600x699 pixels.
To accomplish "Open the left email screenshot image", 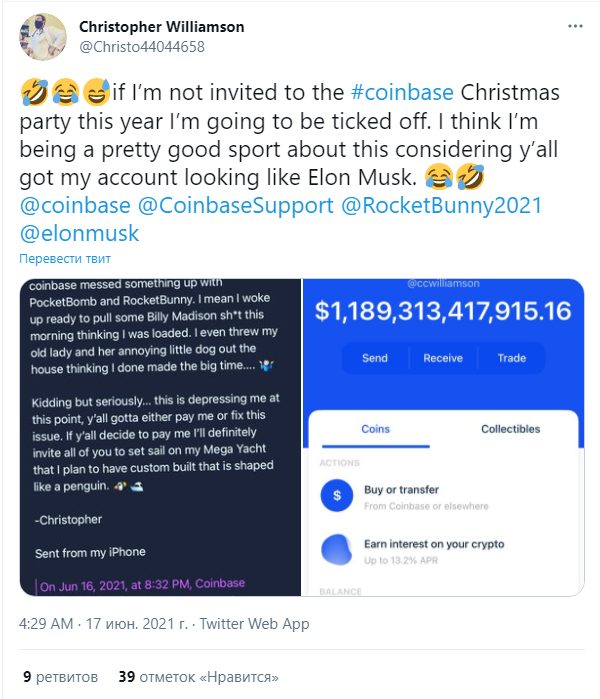I will tap(160, 437).
